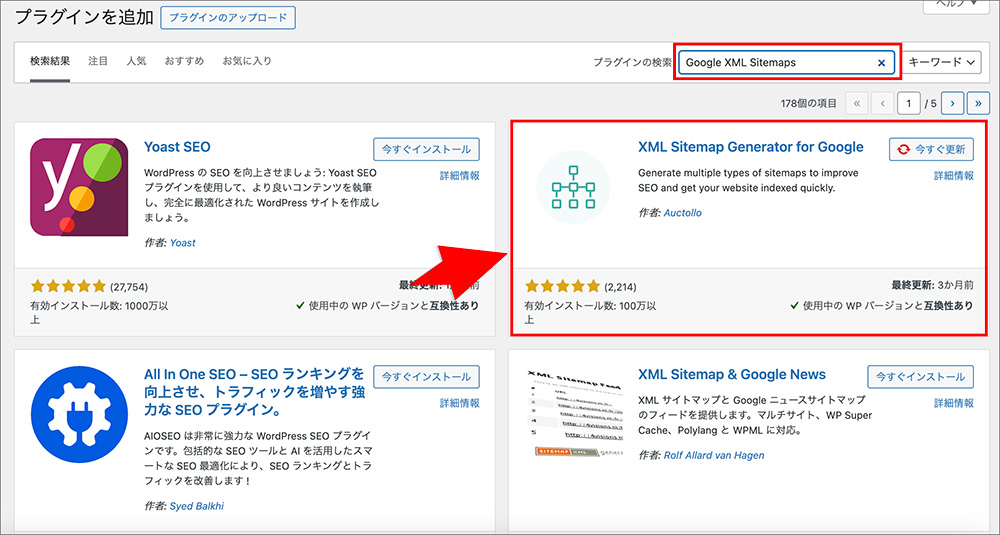Click 有効インストール数: 100万以上 text
This screenshot has height=535, width=1000.
click(590, 312)
